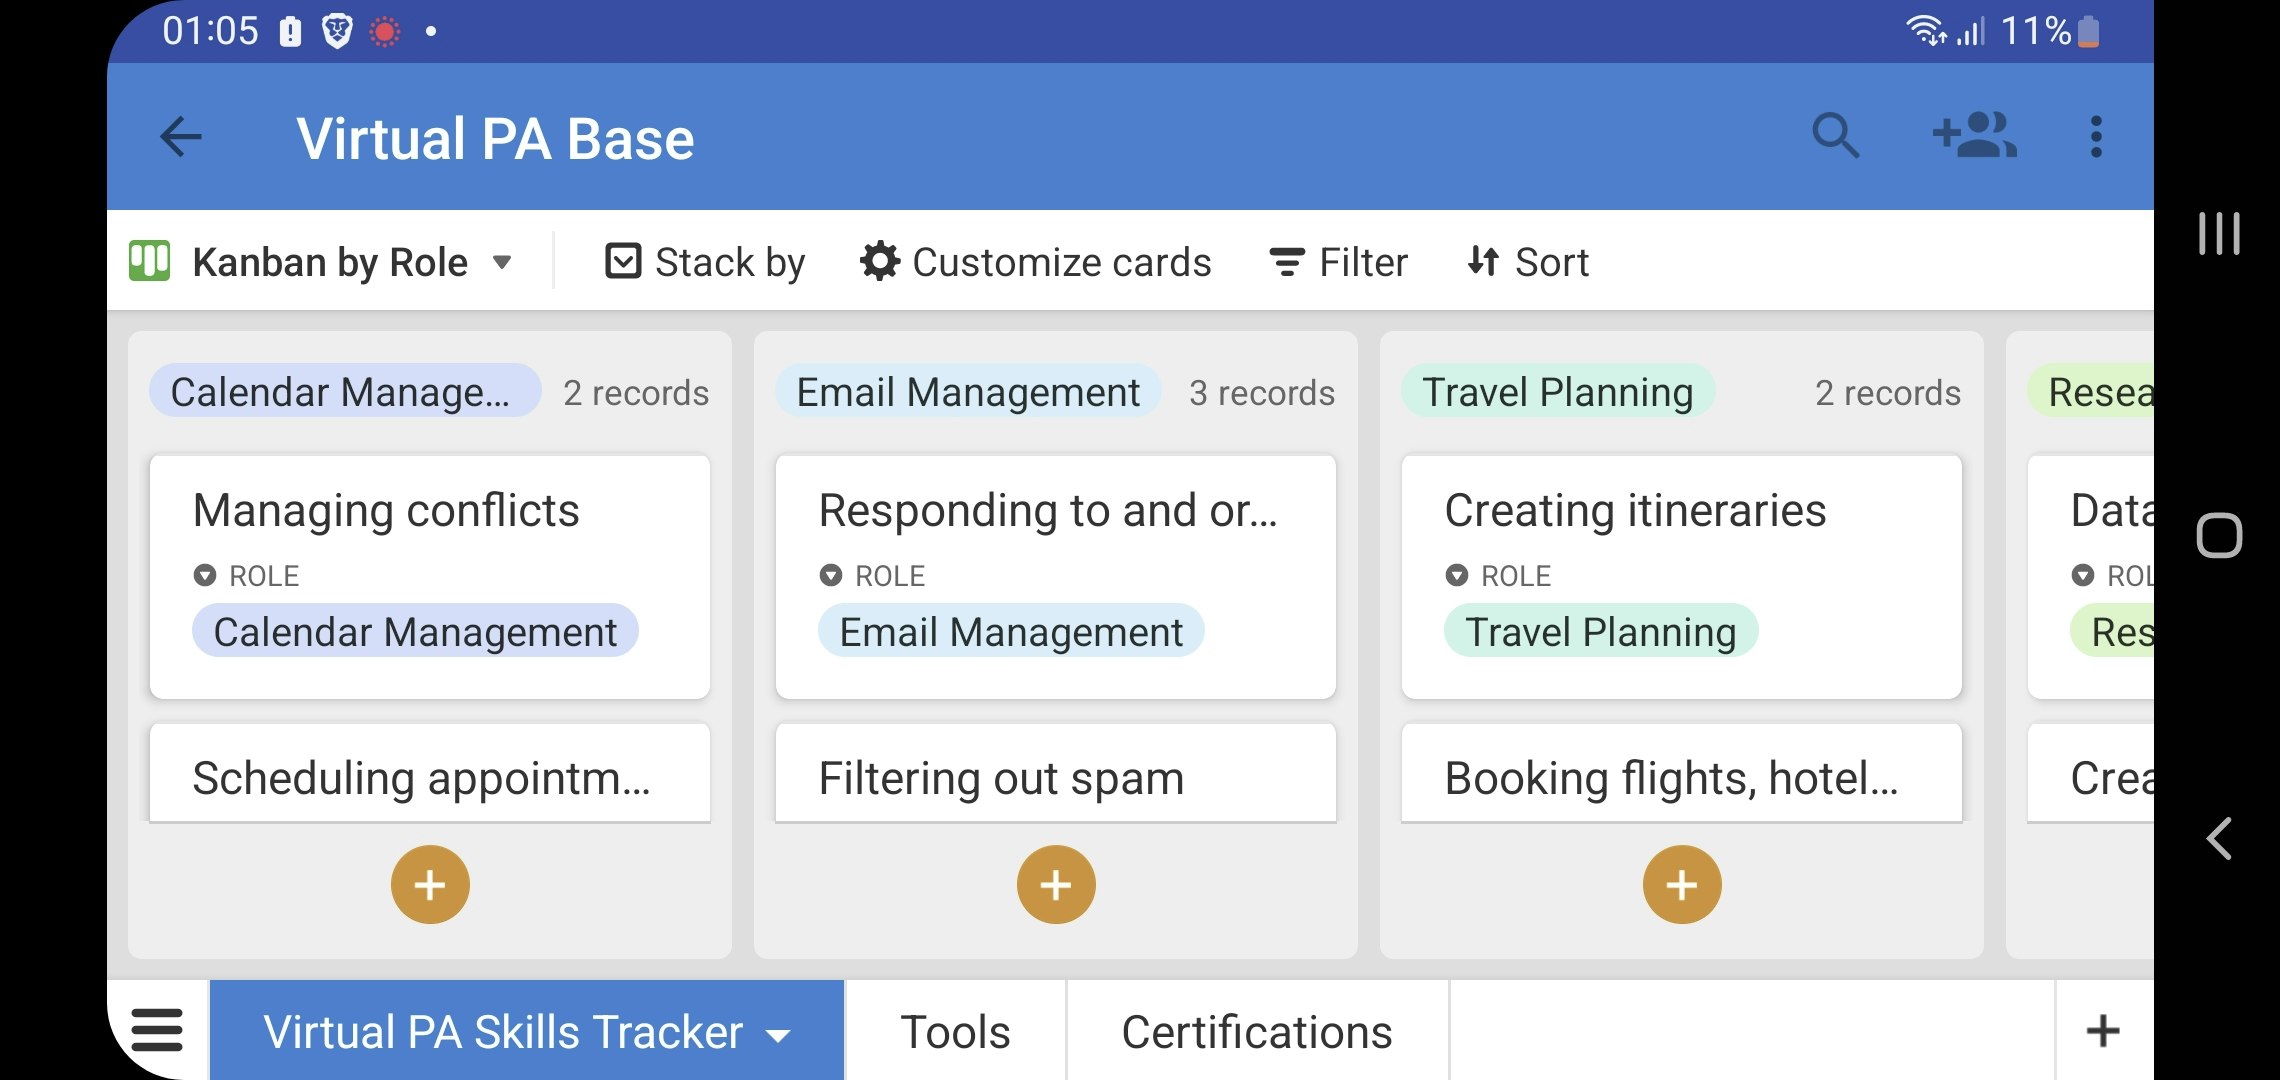Tap the Wi-Fi status icon
Screen dimensions: 2280x1080
[x=1925, y=31]
